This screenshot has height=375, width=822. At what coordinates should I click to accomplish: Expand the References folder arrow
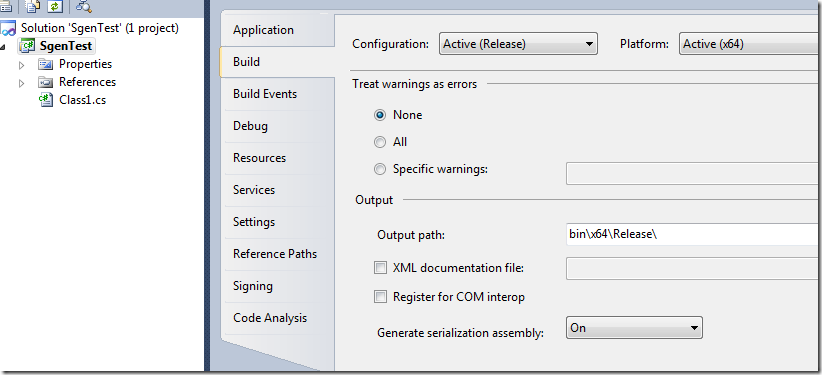[x=21, y=83]
